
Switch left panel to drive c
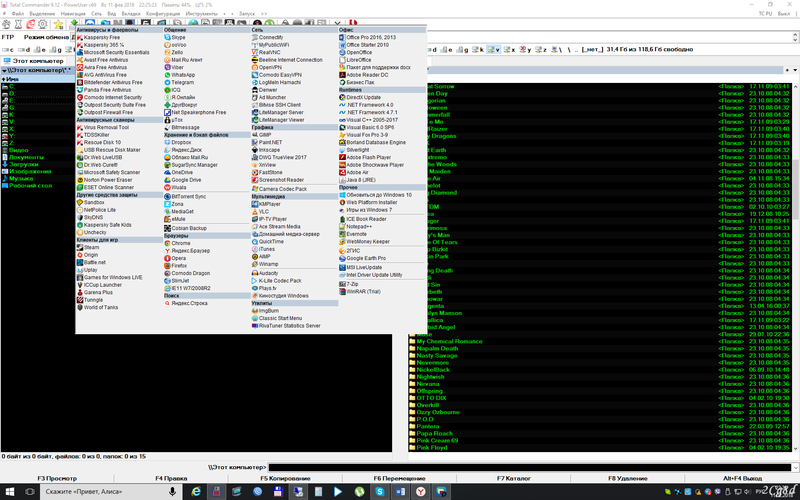(x=8, y=49)
